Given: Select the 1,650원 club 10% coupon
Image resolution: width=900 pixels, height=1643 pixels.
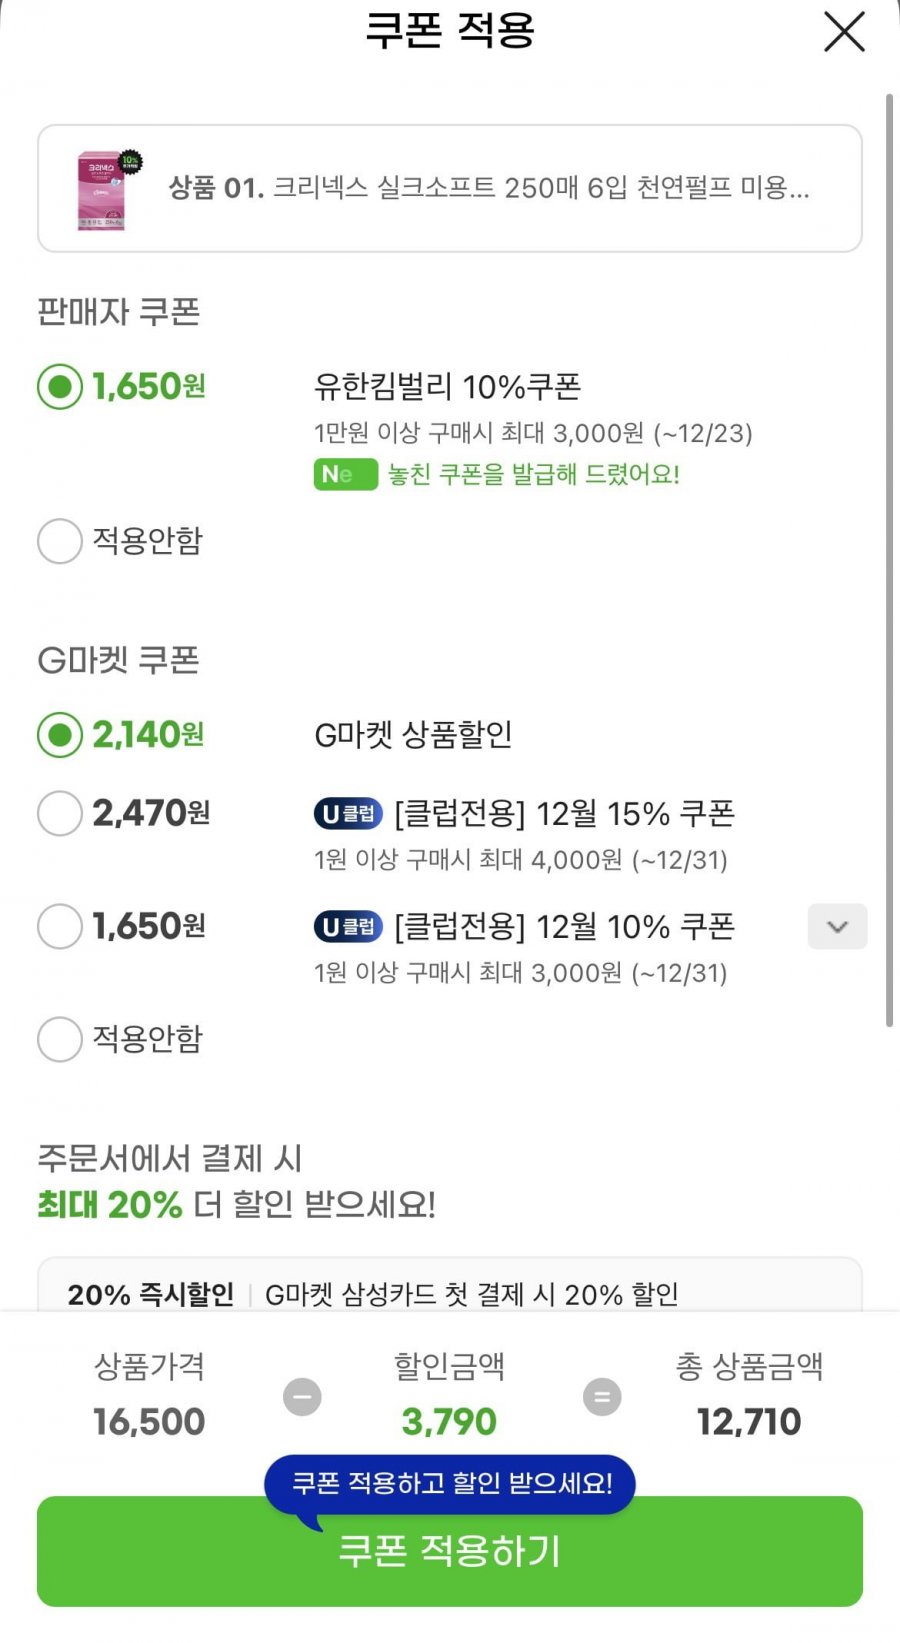Looking at the screenshot, I should click(x=60, y=927).
